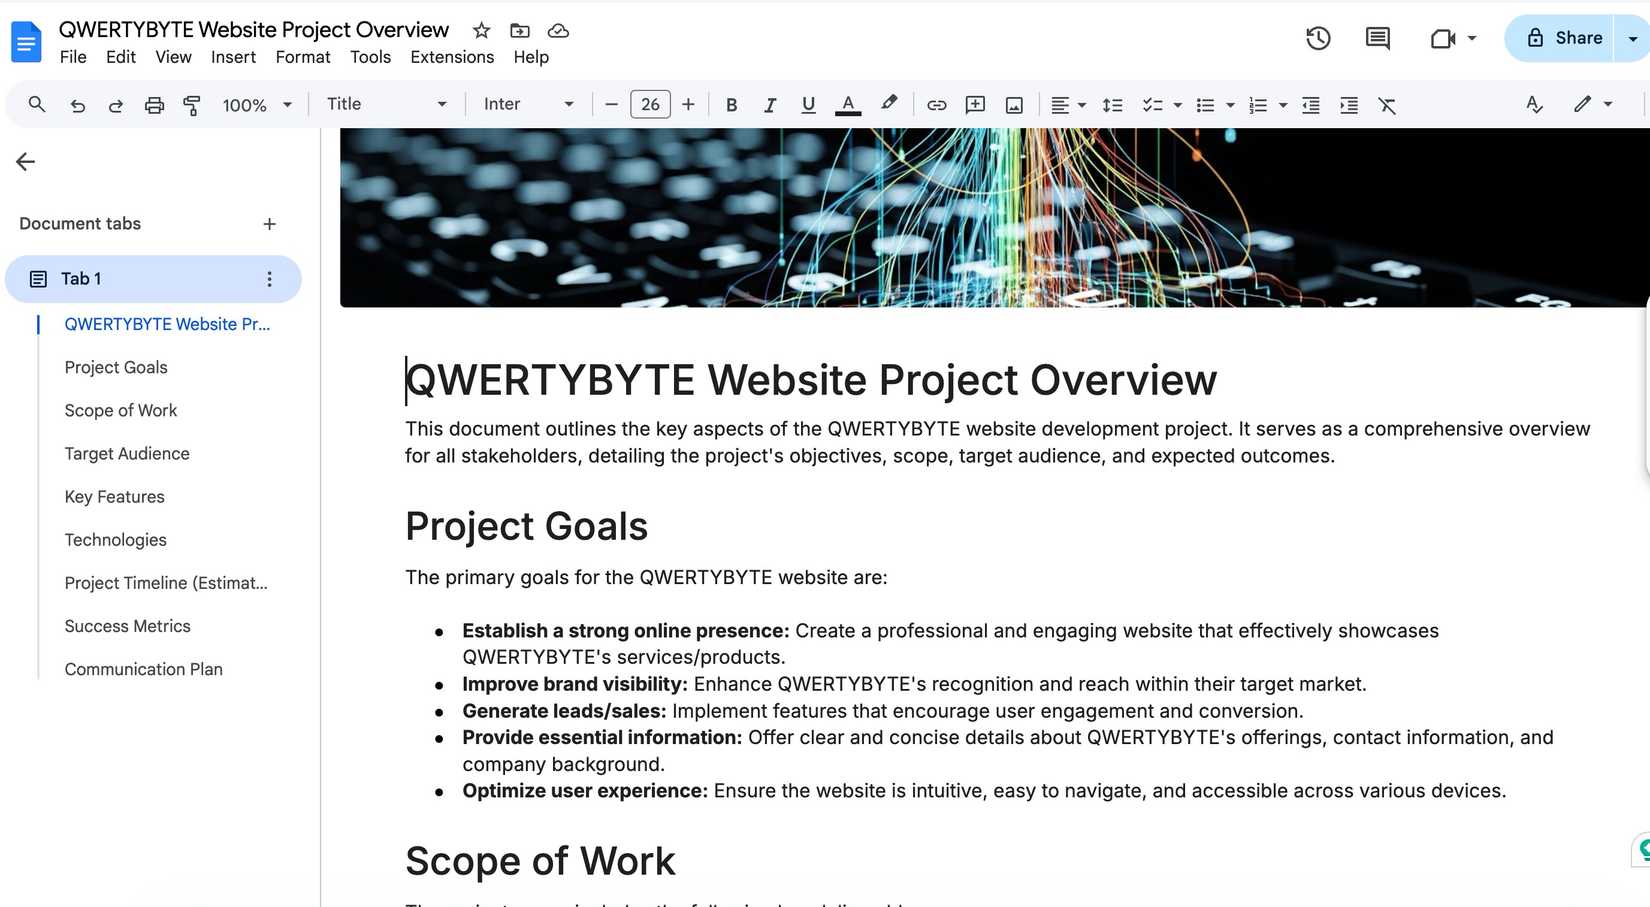Insert a link
1650x907 pixels.
936,104
